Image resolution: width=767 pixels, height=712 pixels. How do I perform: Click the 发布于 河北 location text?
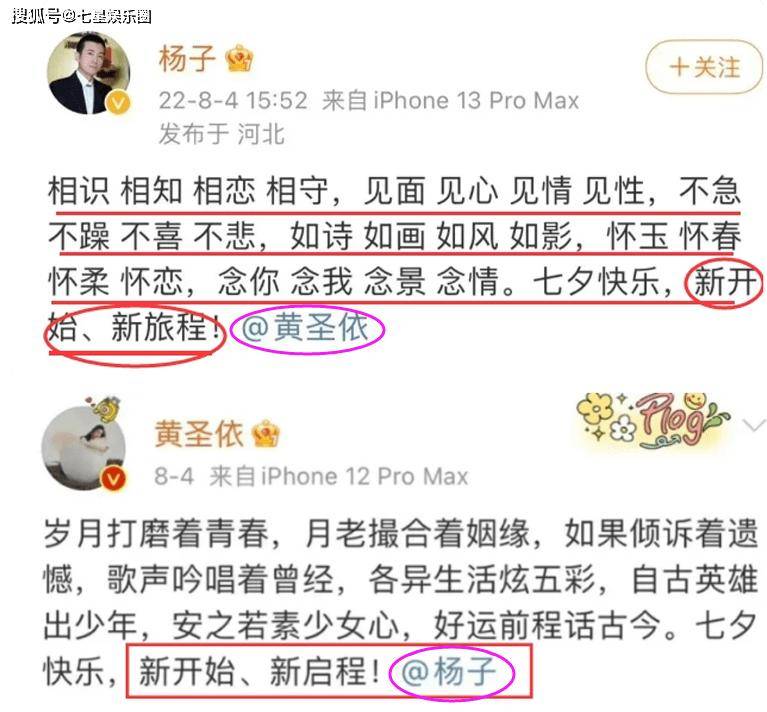click(222, 134)
